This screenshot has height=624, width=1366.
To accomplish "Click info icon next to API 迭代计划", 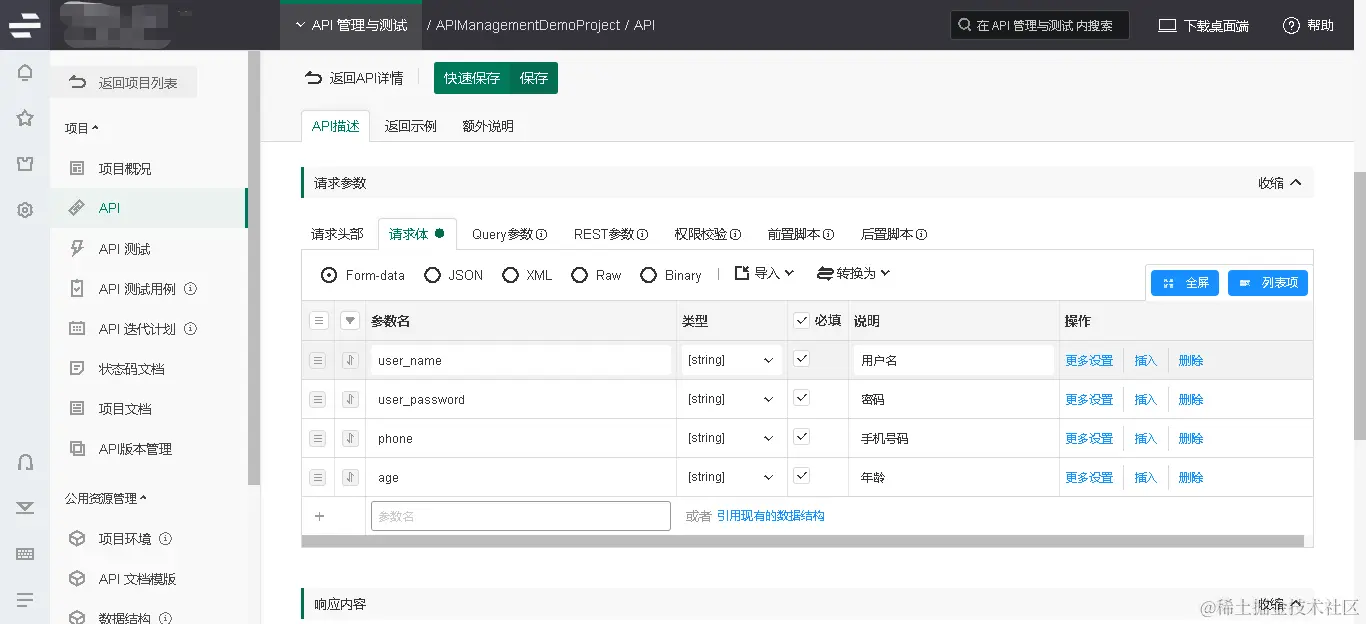I will click(190, 329).
